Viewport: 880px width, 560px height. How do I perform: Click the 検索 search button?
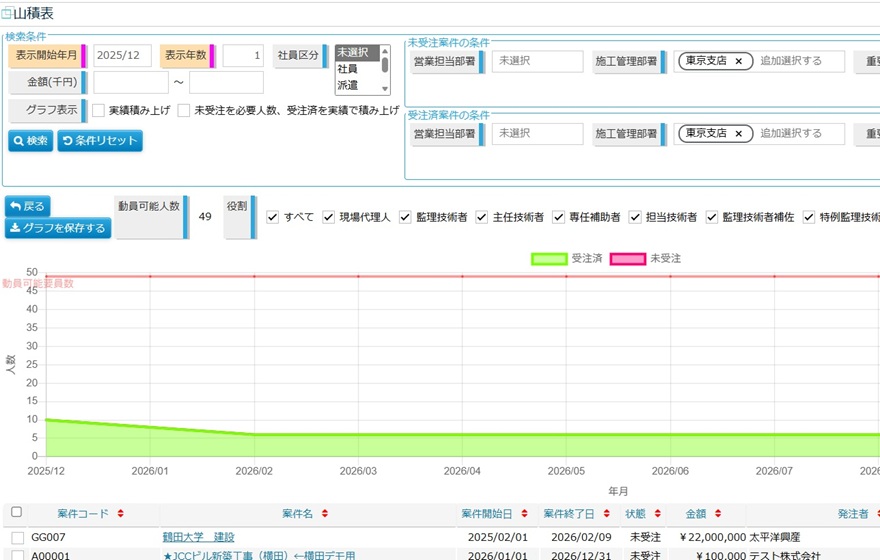[x=30, y=141]
